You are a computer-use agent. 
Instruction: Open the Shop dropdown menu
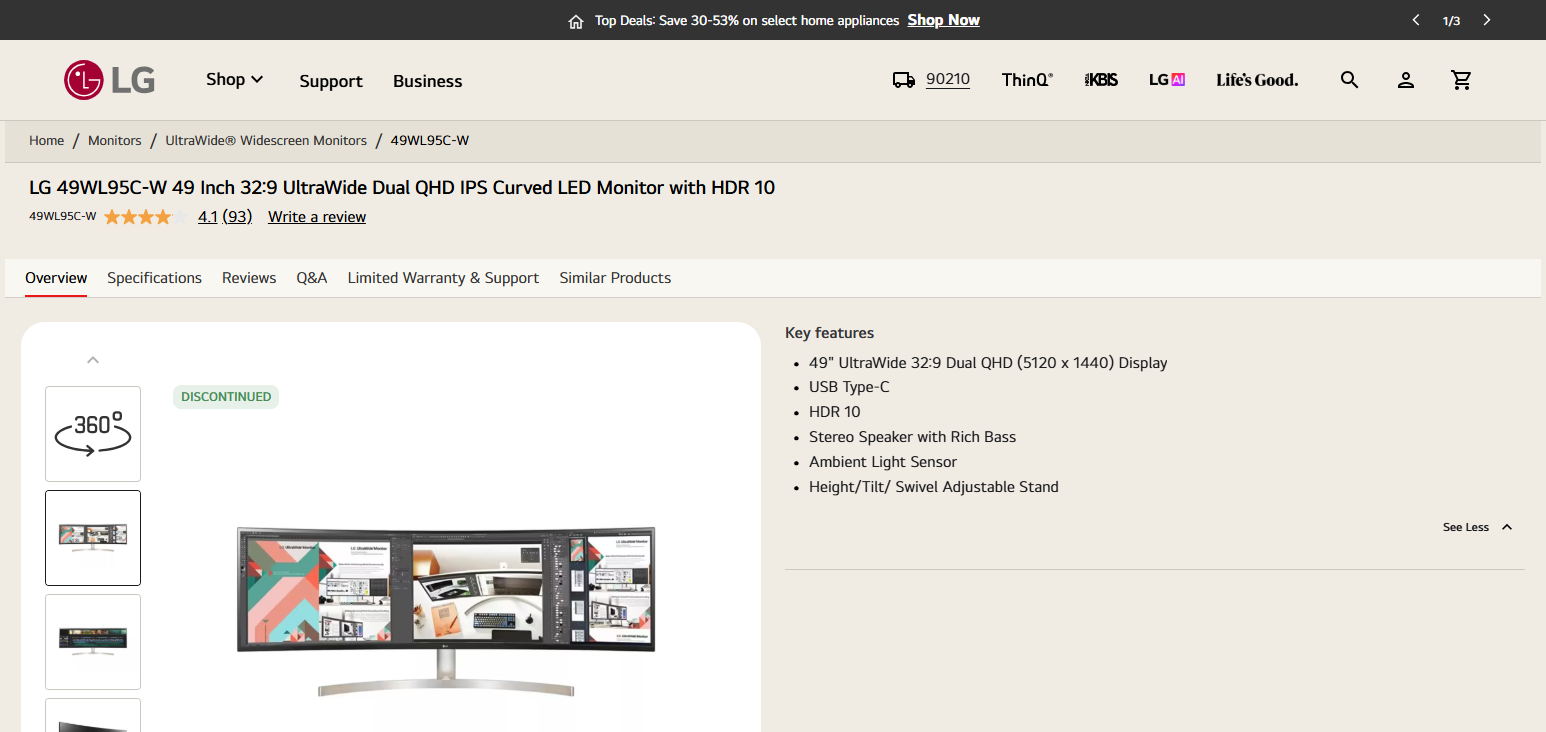pyautogui.click(x=234, y=80)
